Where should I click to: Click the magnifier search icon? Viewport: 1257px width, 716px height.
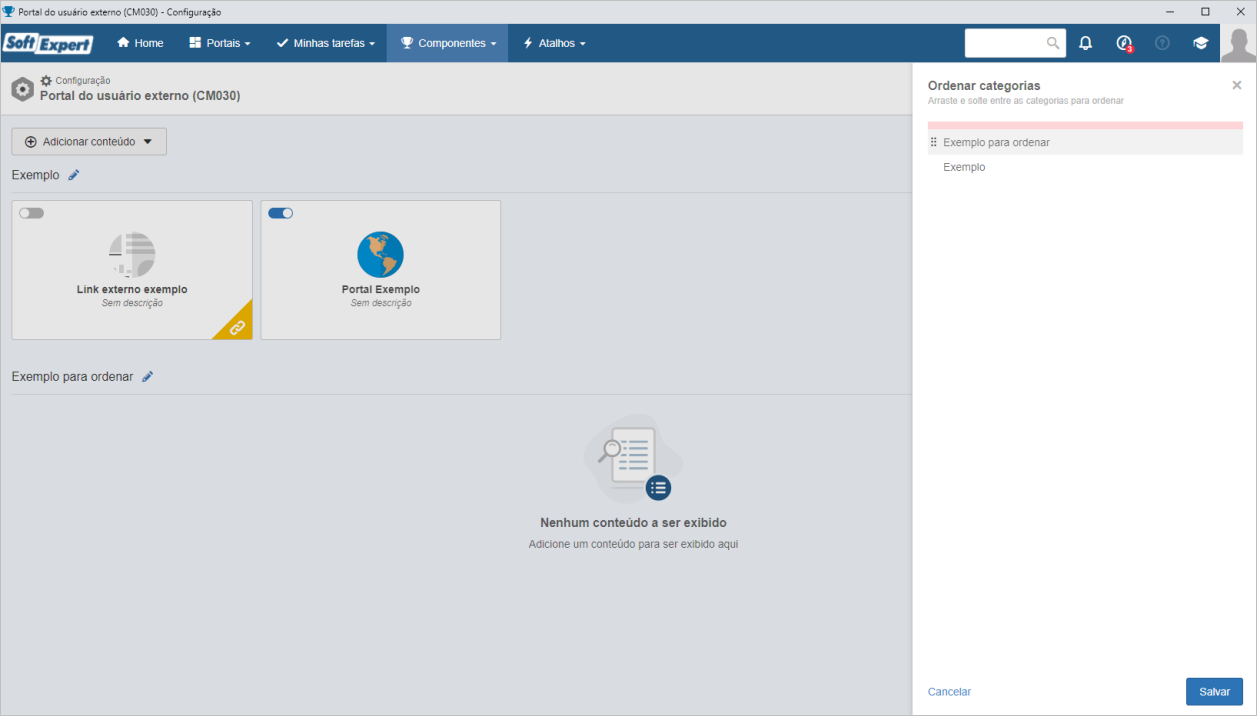(1053, 43)
